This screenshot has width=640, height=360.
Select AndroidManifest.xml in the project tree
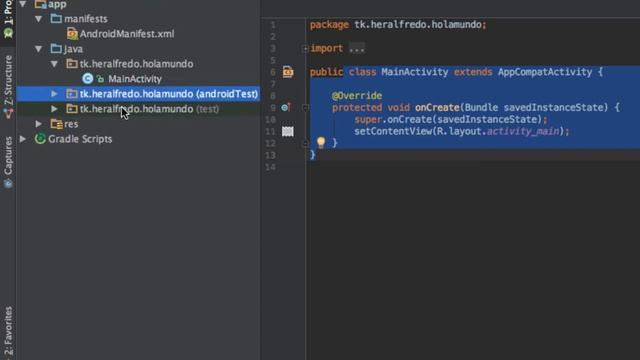pos(127,34)
